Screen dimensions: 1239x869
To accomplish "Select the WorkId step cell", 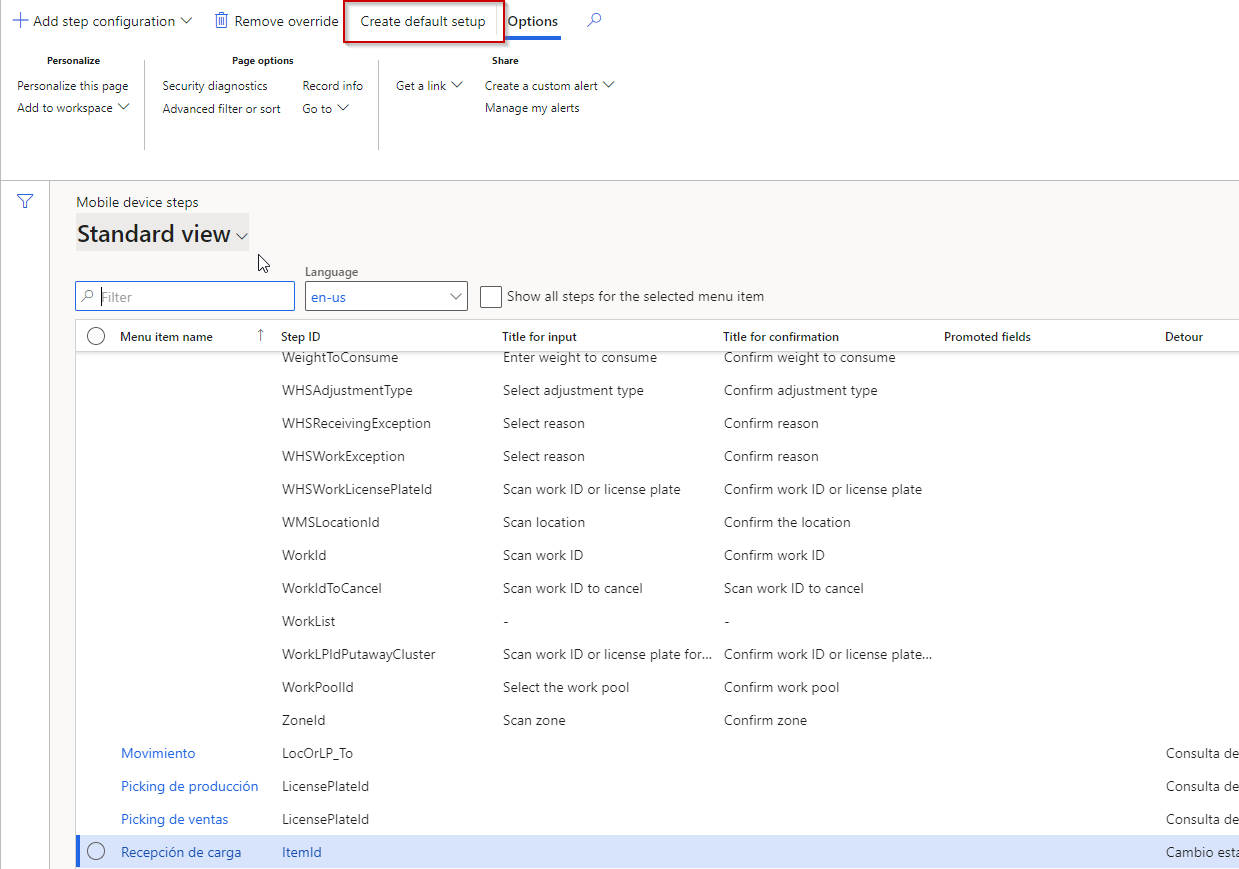I will click(304, 555).
